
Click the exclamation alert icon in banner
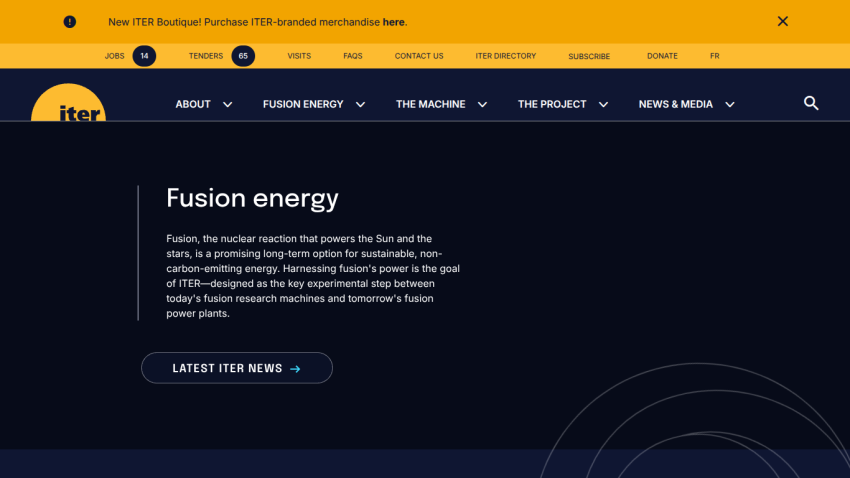[69, 22]
